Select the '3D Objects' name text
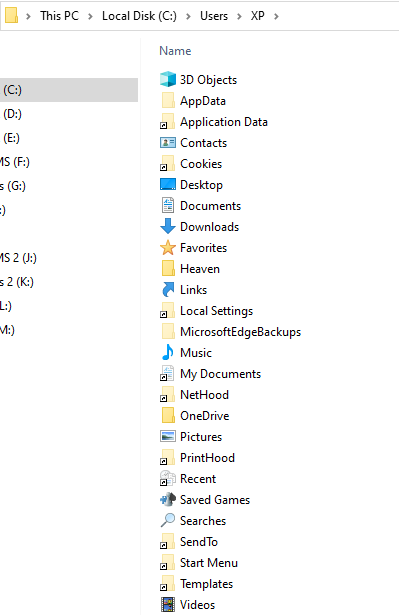The image size is (399, 615). [x=208, y=80]
